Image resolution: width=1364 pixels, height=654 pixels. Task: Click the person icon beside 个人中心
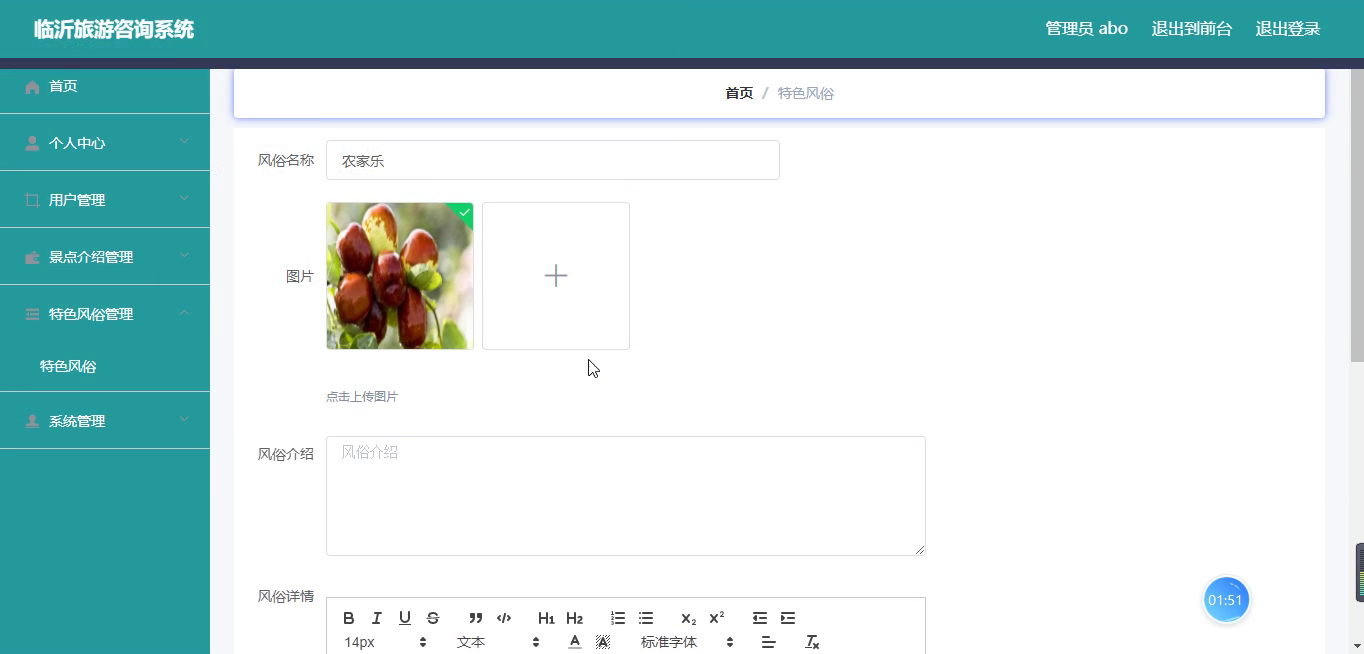click(32, 143)
